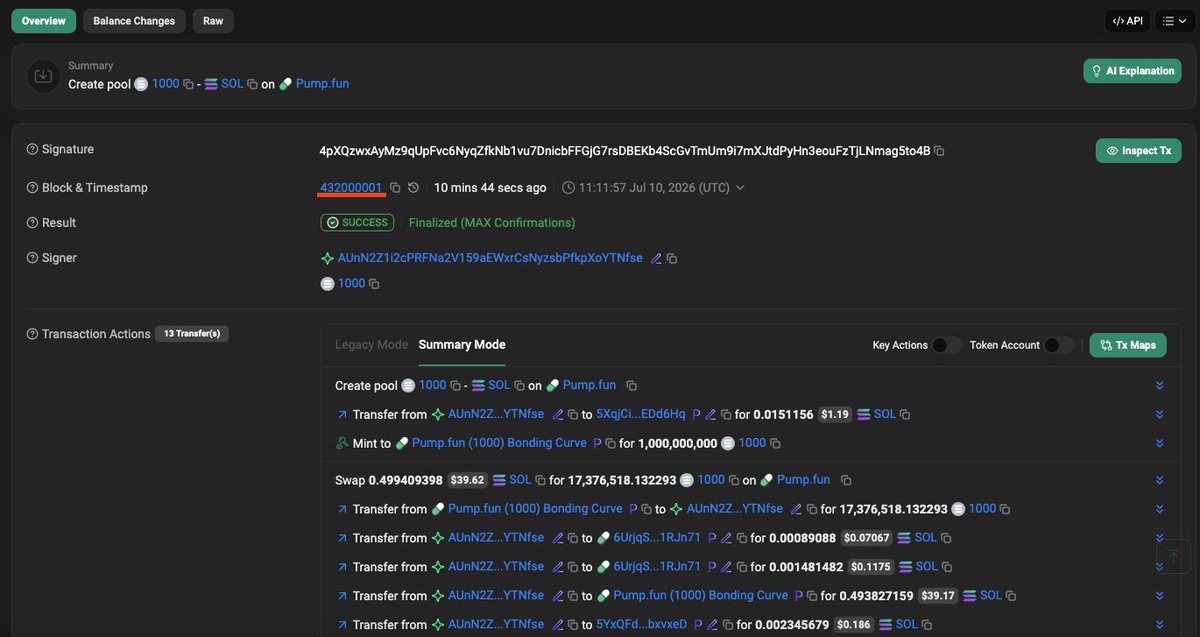Open AI Explanation
This screenshot has width=1200, height=637.
pyautogui.click(x=1133, y=71)
